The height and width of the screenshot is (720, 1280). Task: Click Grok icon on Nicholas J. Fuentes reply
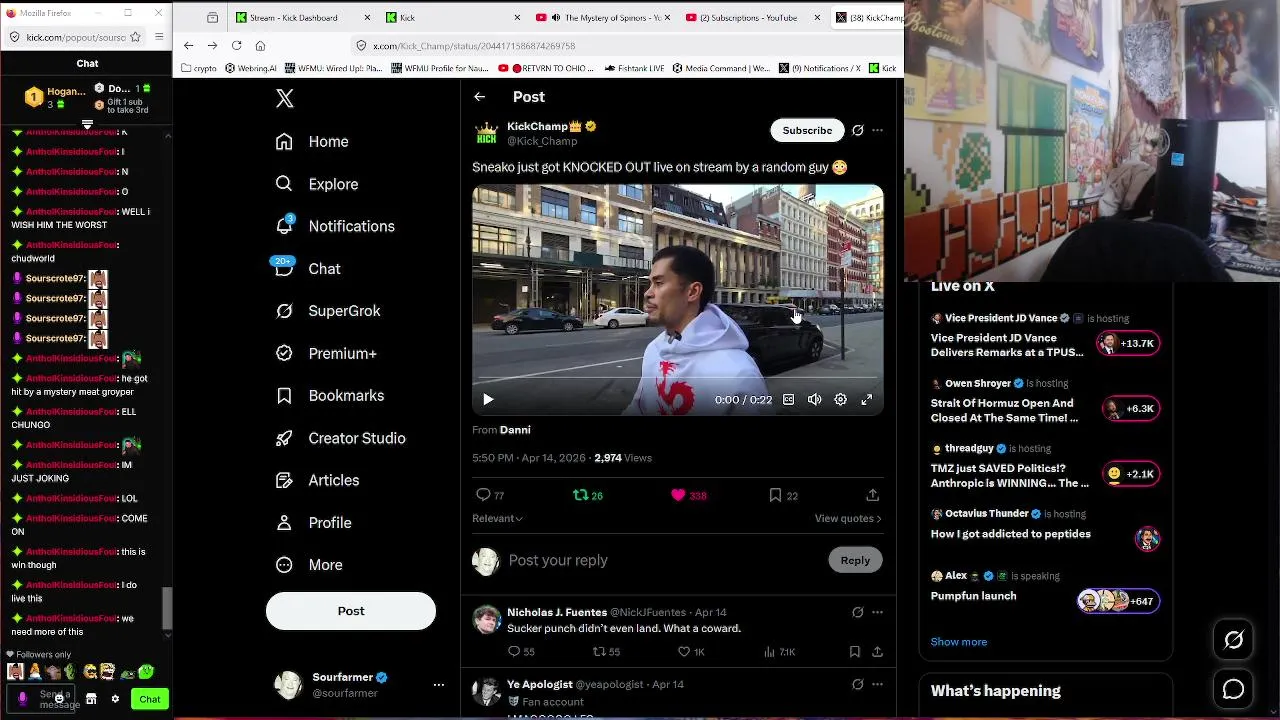[x=857, y=612]
